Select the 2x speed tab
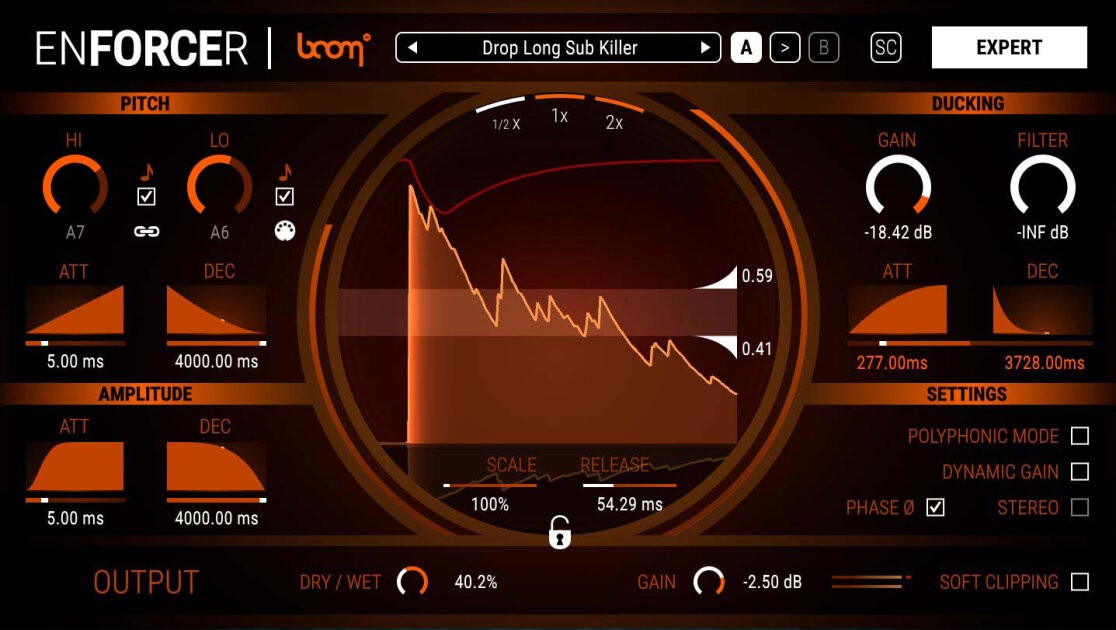1116x630 pixels. click(x=614, y=116)
